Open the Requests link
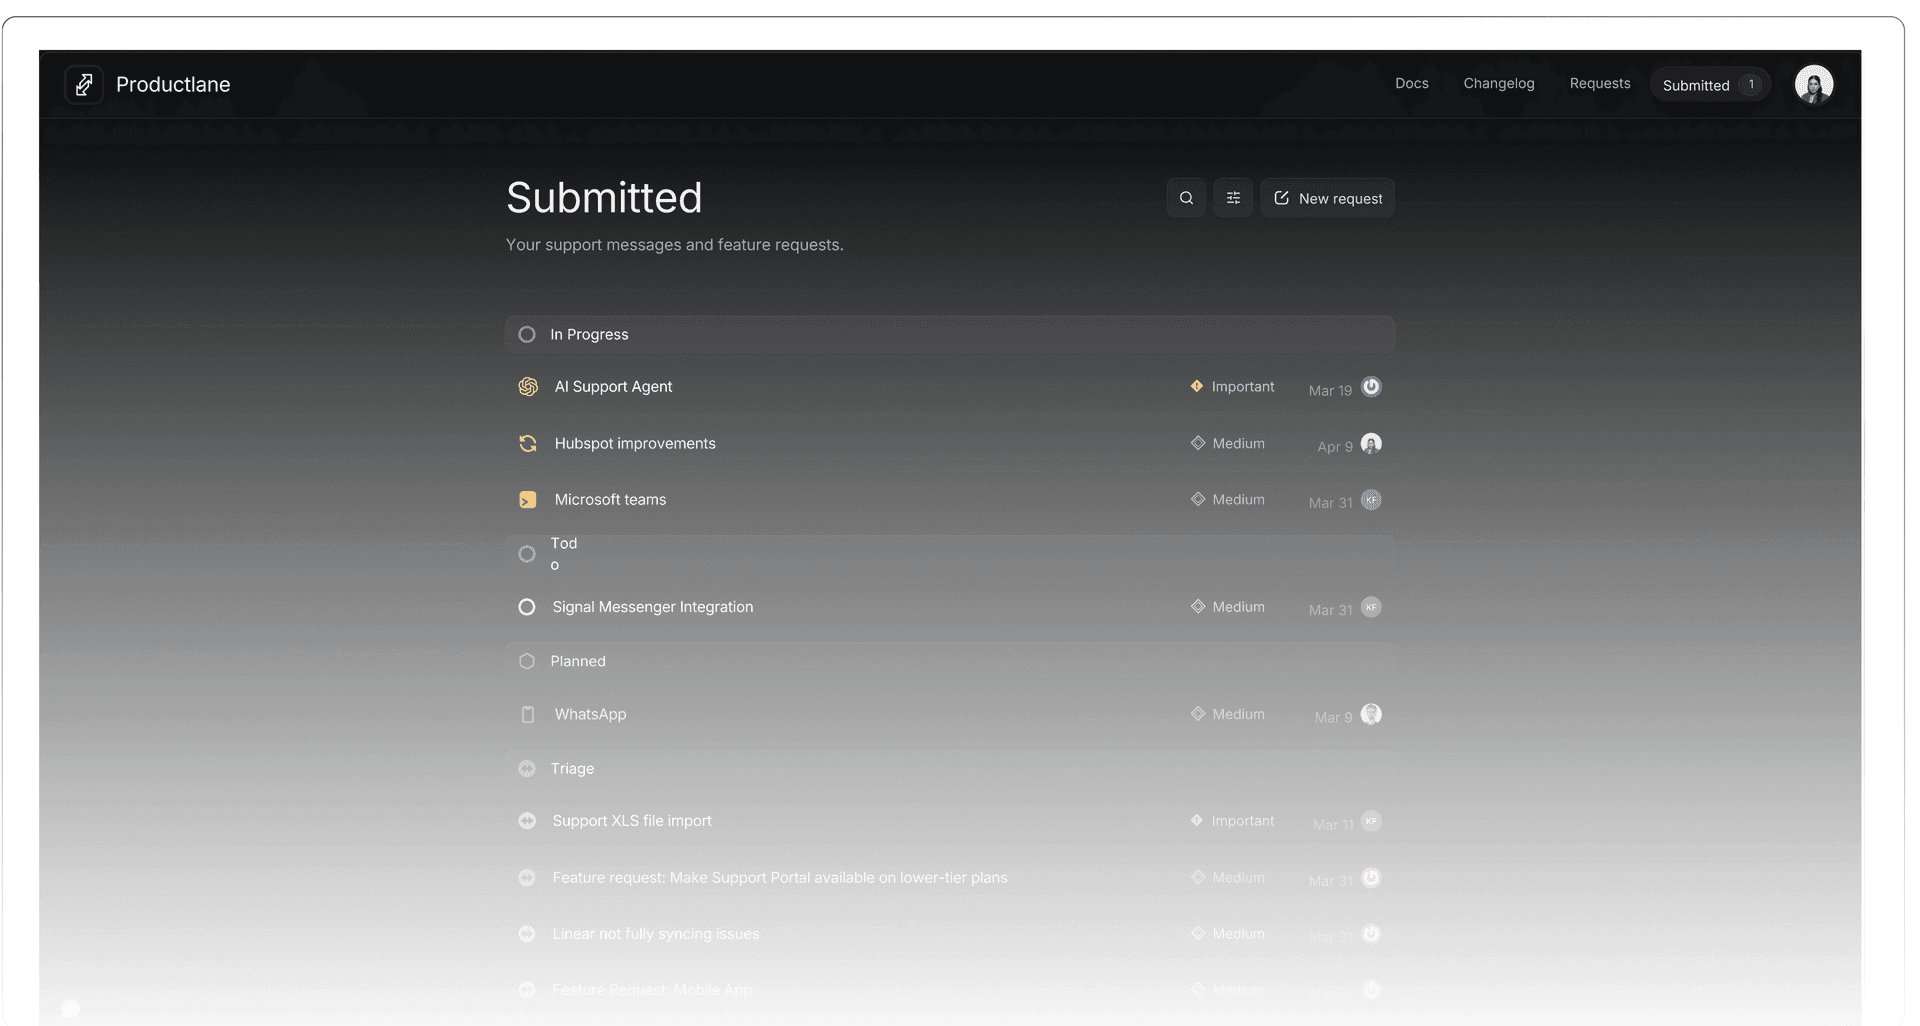1920x1026 pixels. click(1599, 84)
